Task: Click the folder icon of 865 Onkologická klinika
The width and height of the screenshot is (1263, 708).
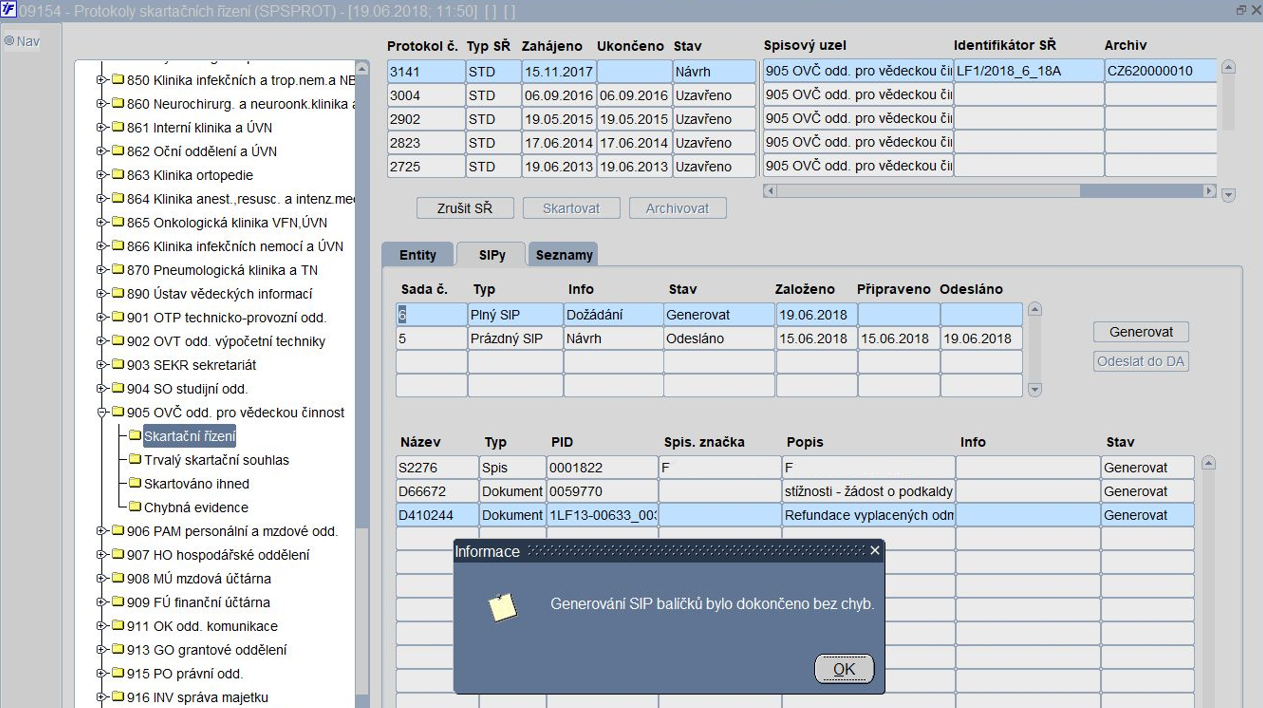Action: [x=118, y=223]
